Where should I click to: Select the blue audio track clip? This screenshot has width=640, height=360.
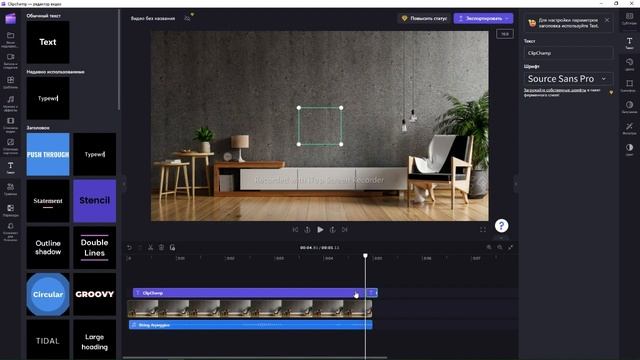pos(251,325)
